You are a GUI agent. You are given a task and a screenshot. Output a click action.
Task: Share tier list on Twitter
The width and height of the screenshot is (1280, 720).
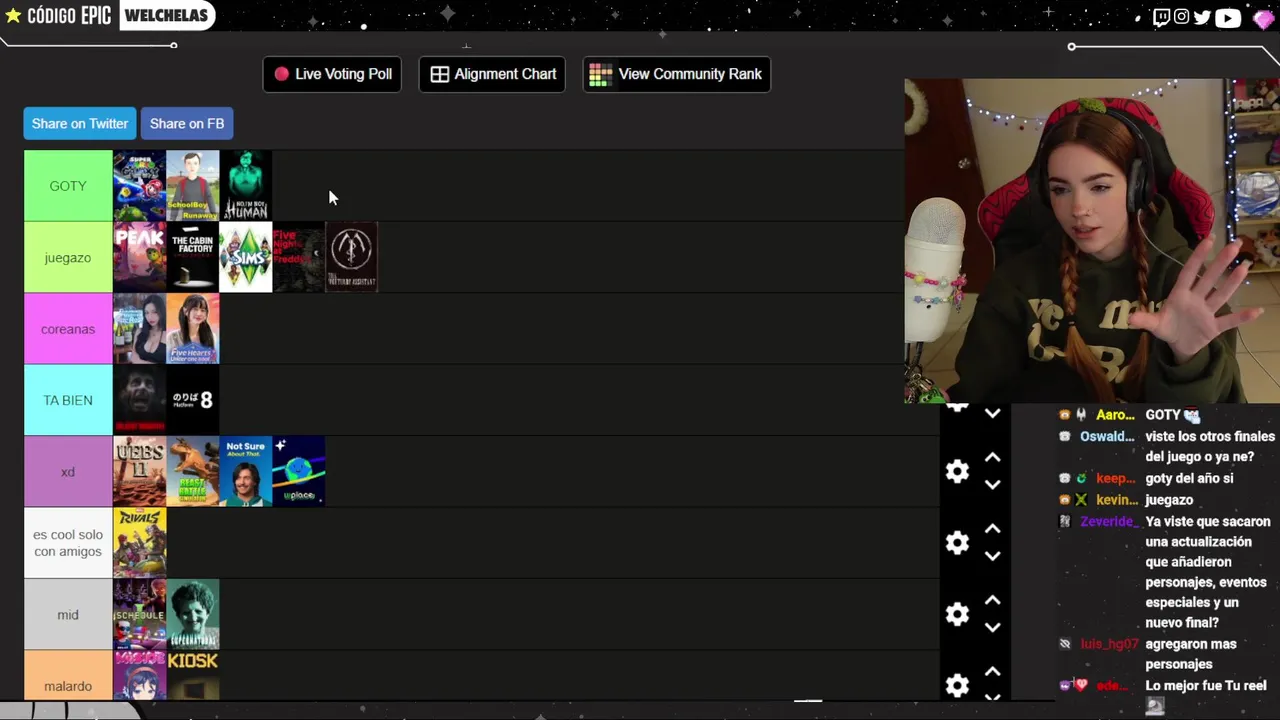point(80,123)
